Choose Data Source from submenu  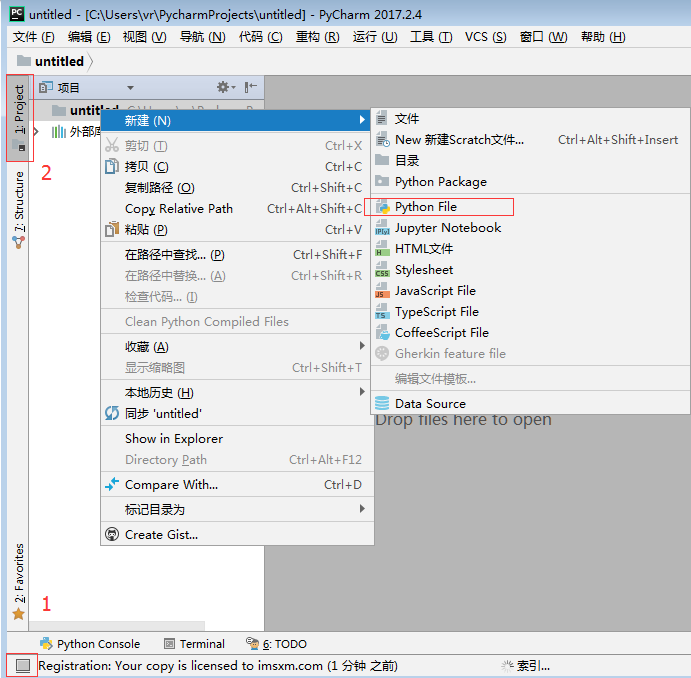530,404
